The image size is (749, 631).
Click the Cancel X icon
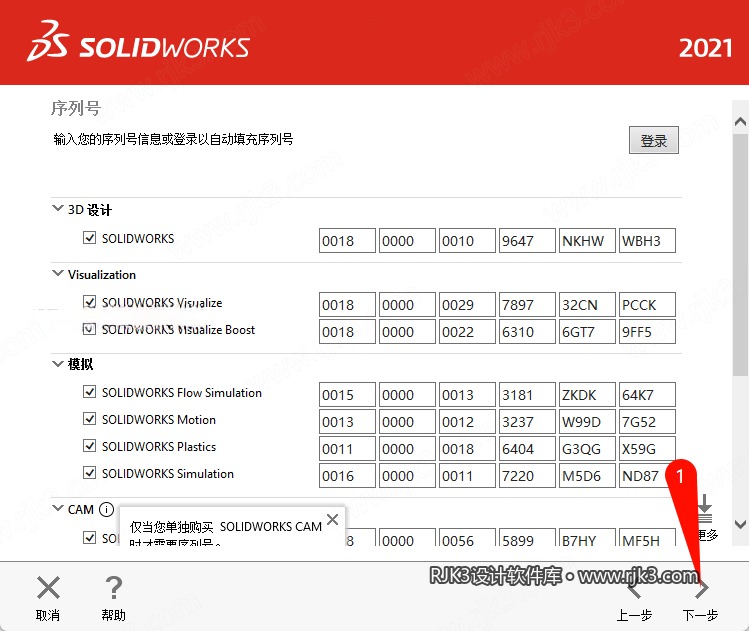click(48, 588)
